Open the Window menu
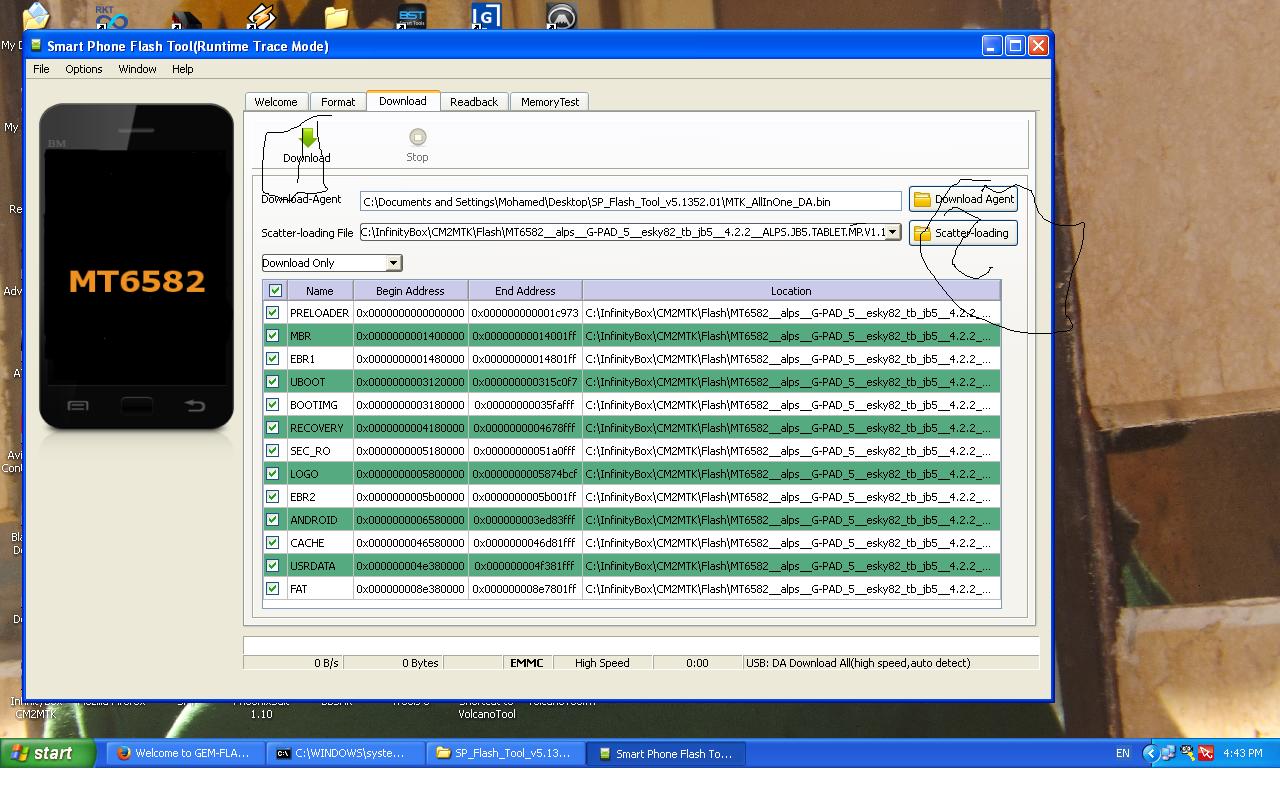1280x811 pixels. click(x=137, y=69)
